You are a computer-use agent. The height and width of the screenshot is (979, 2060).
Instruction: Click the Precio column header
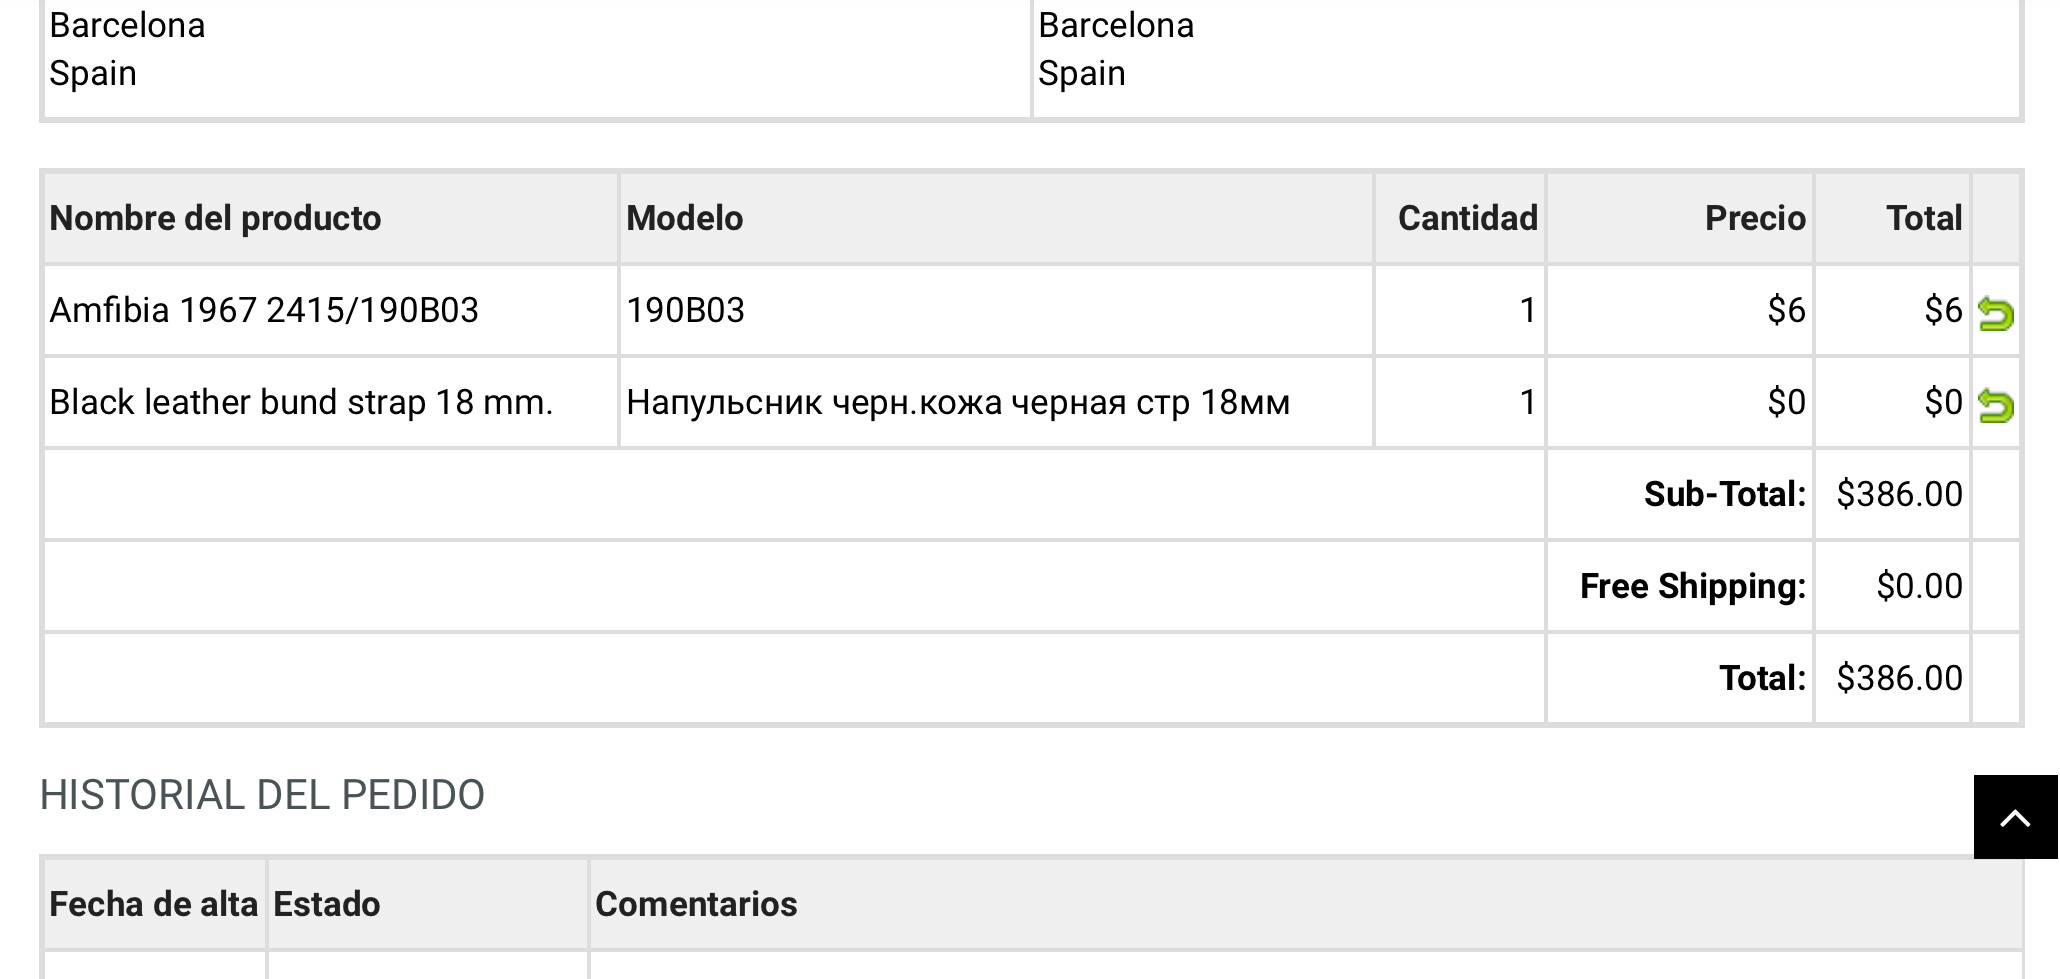point(1755,219)
